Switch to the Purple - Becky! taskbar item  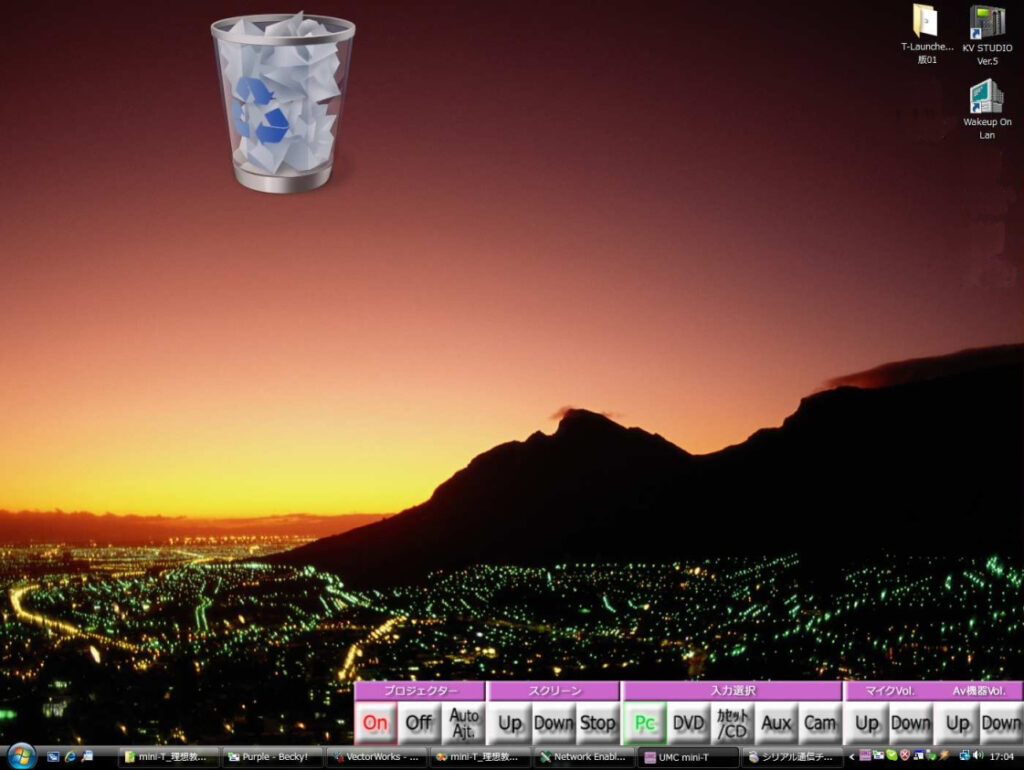coord(273,757)
